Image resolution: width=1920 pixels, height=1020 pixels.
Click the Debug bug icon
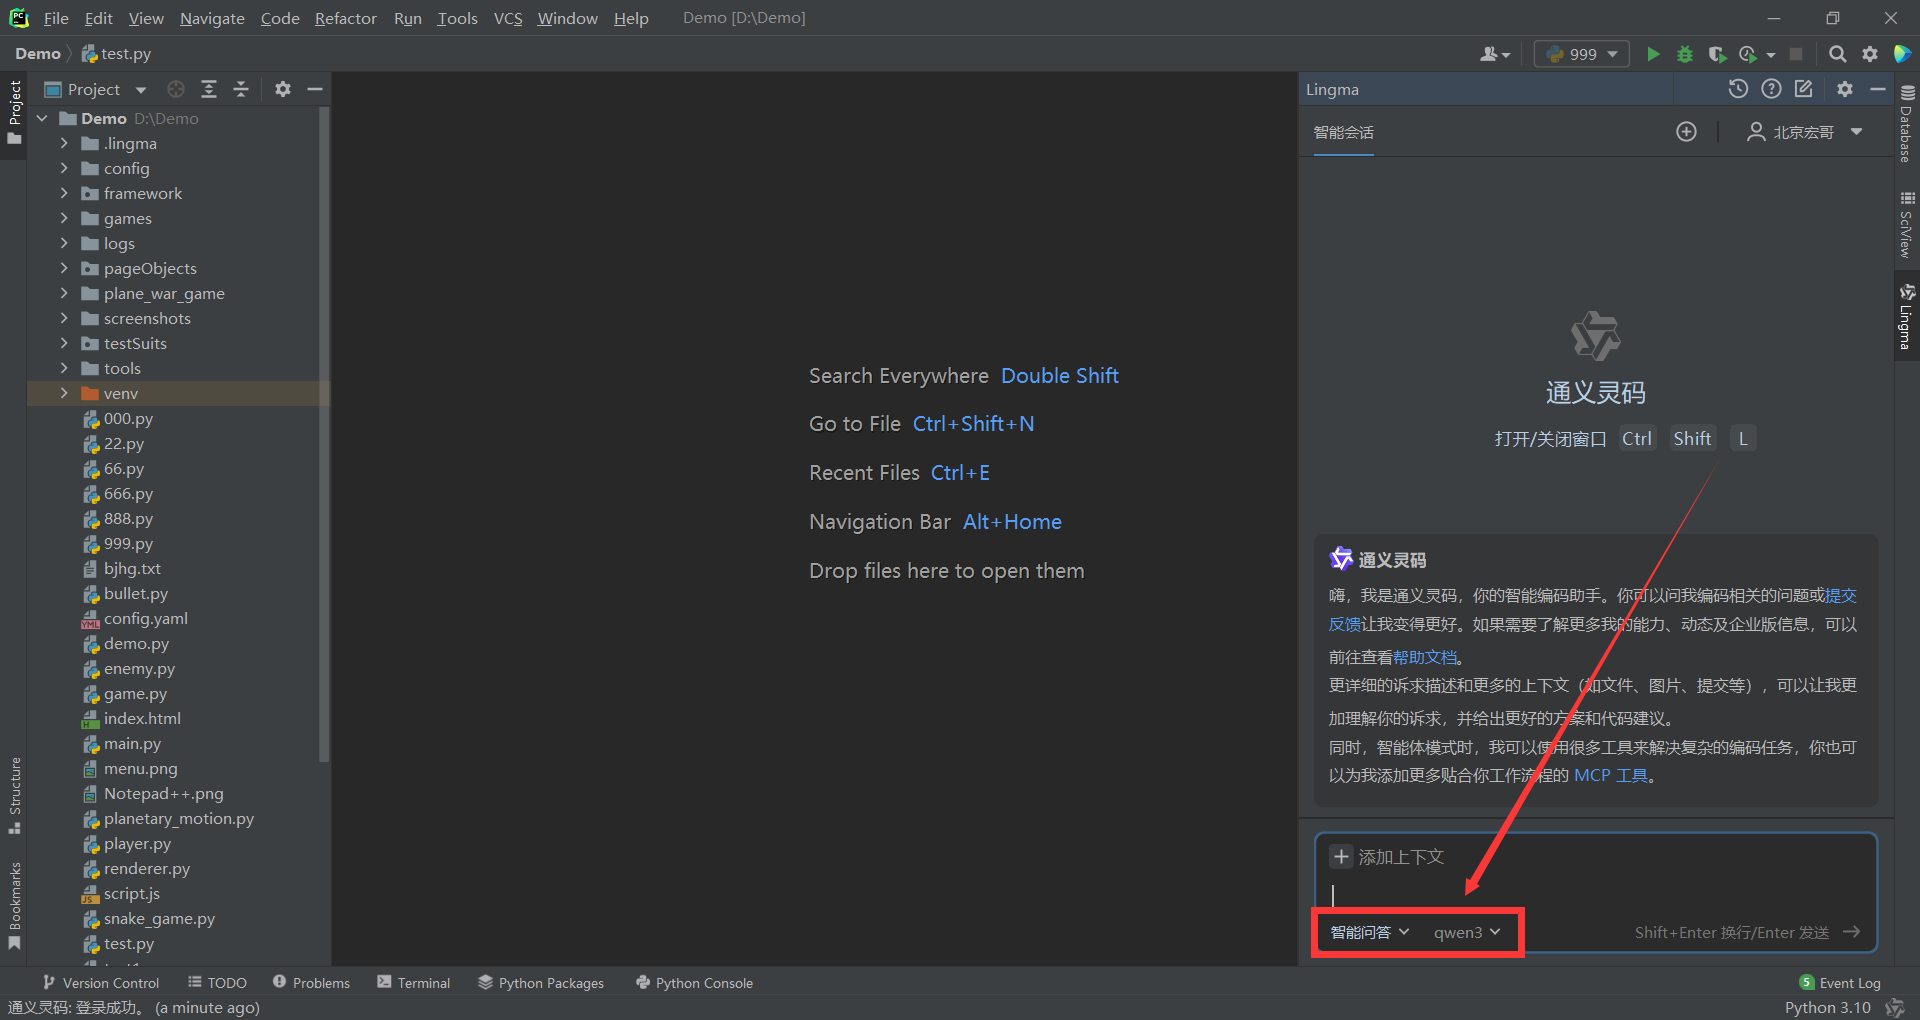[1685, 54]
